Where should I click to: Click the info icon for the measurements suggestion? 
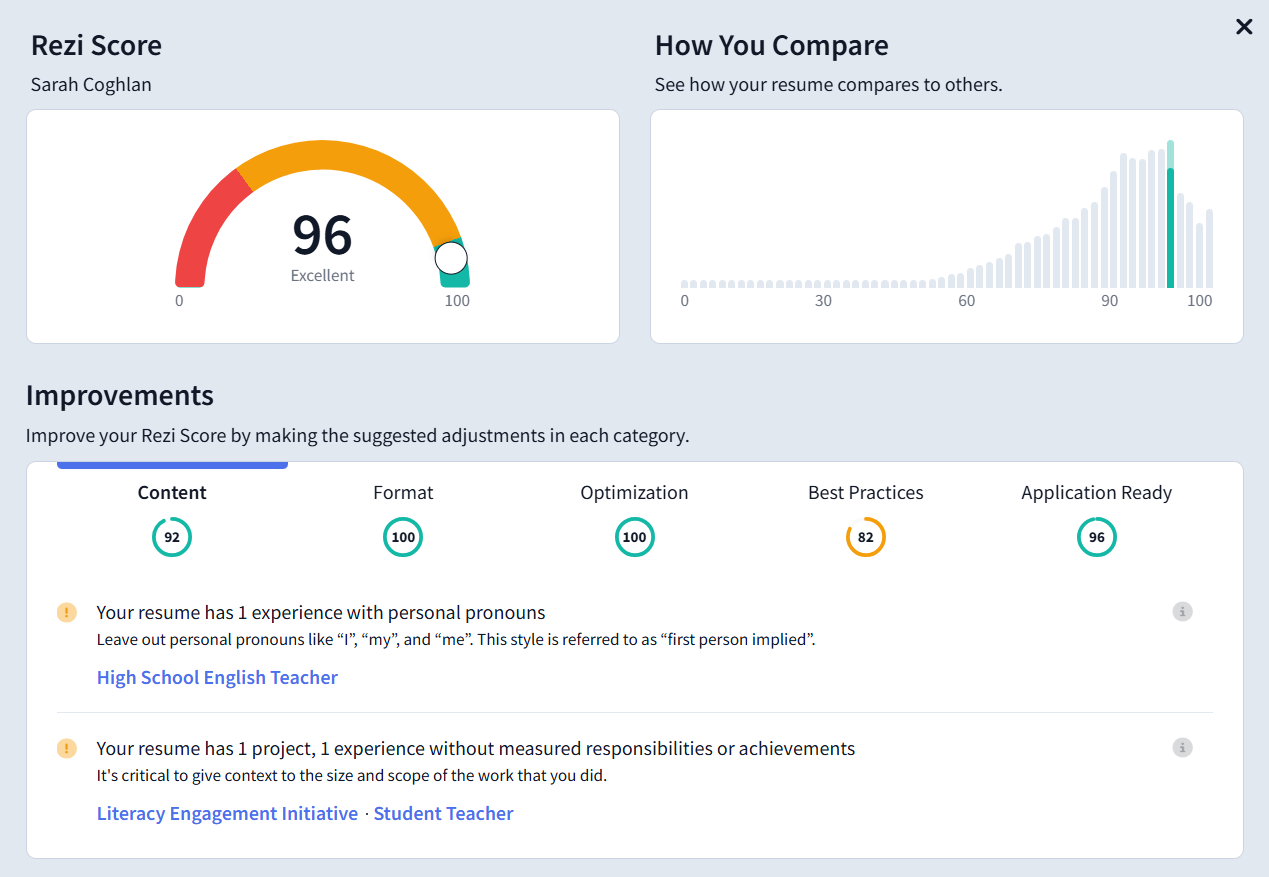point(1182,747)
